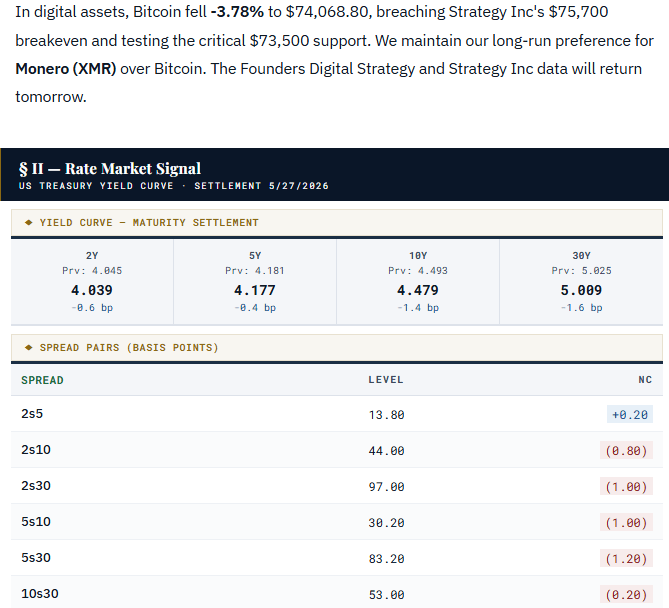
Task: Select the 30Y yield card
Action: 581,282
